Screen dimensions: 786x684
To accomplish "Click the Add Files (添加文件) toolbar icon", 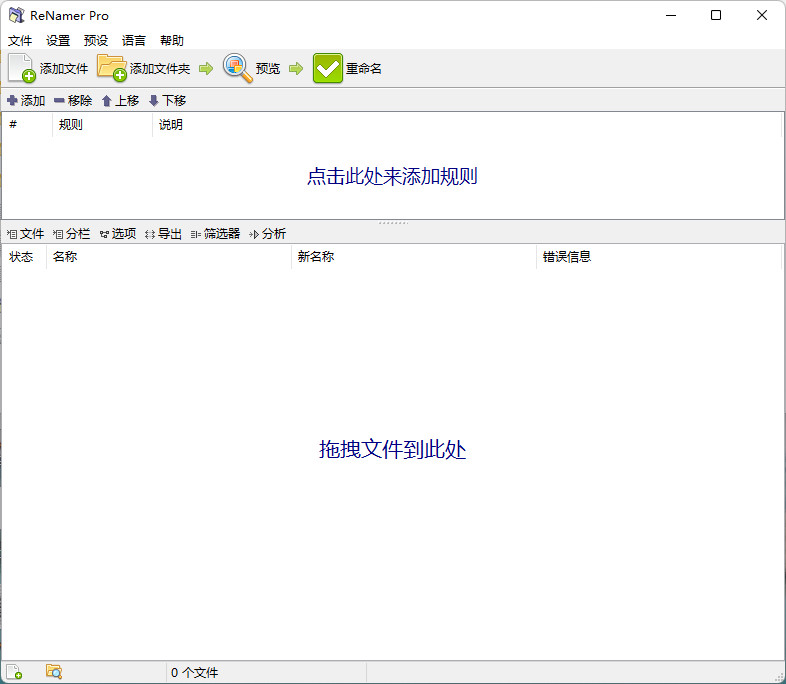I will point(22,68).
